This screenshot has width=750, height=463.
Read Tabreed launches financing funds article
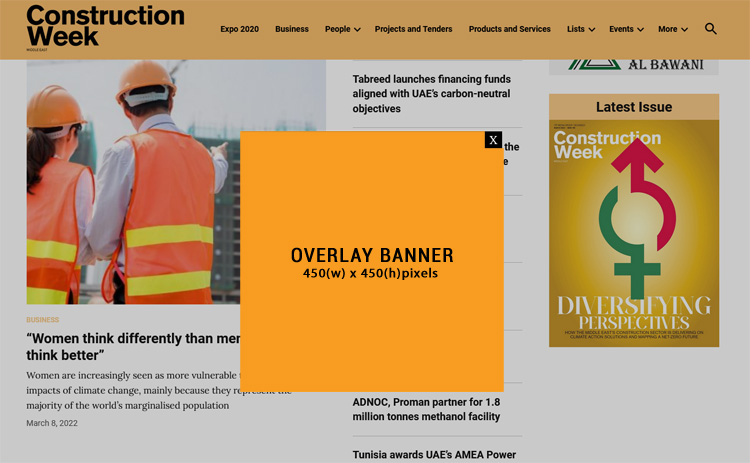tap(431, 94)
